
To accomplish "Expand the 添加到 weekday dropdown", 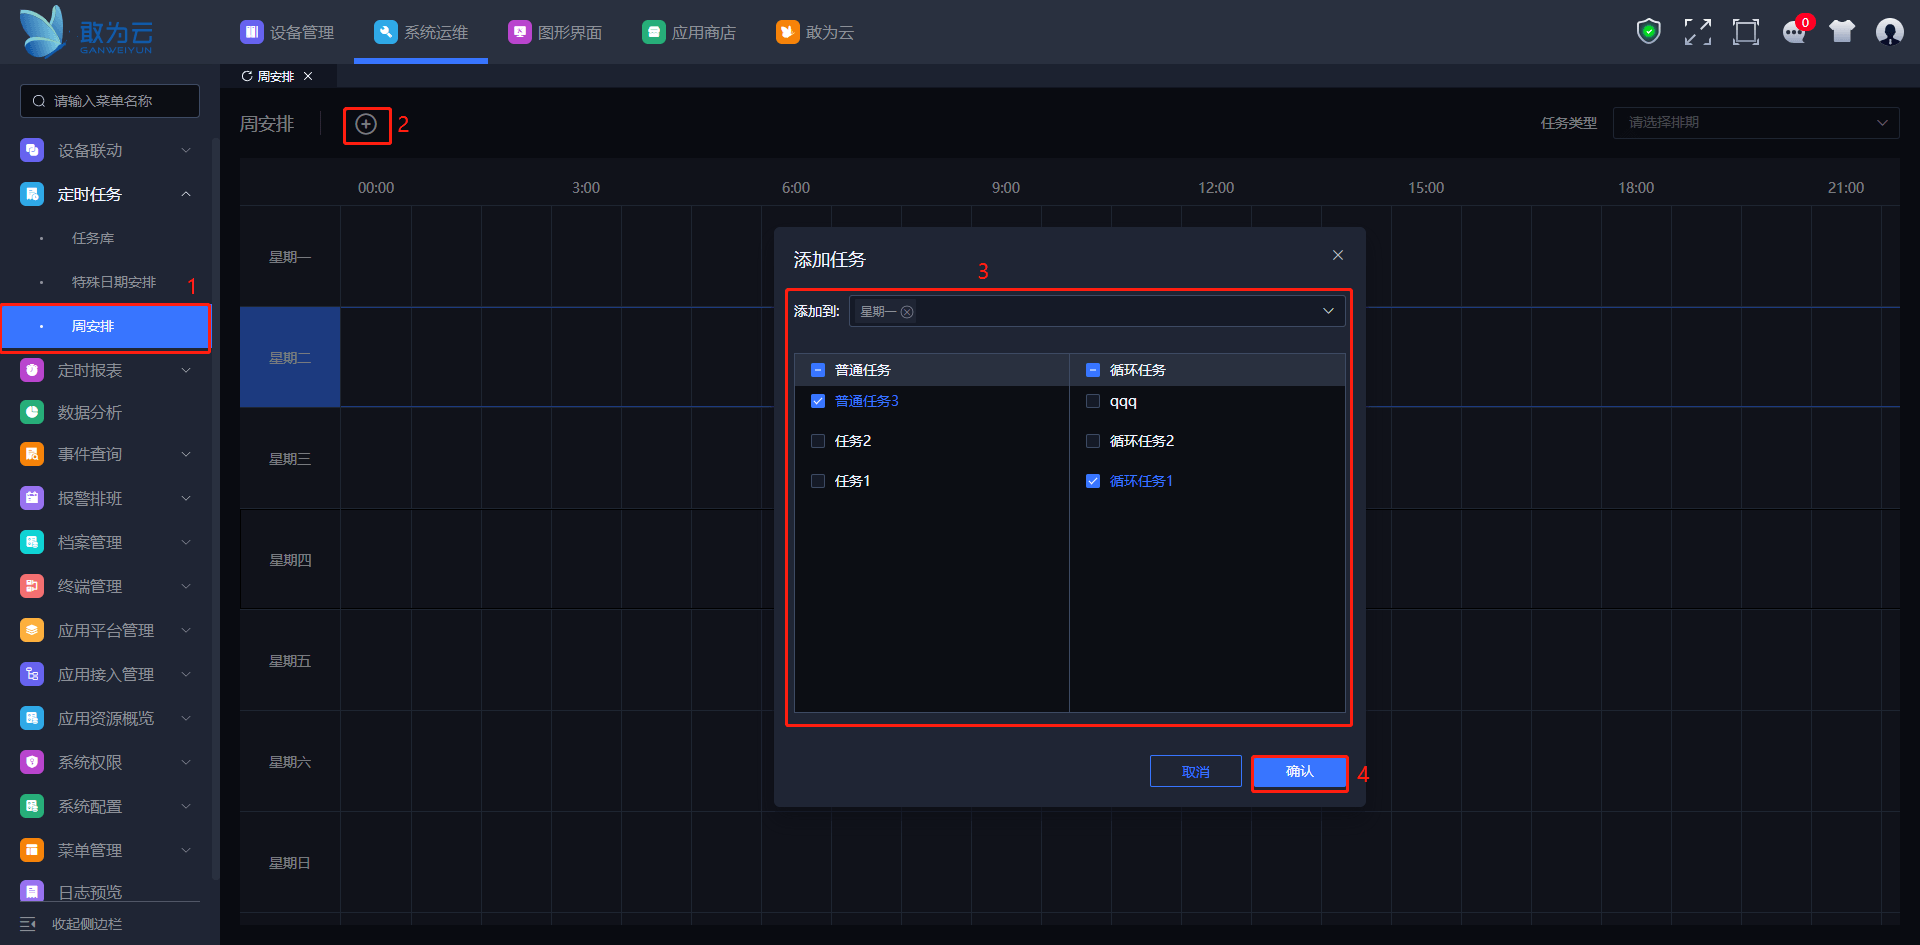I will click(1328, 311).
